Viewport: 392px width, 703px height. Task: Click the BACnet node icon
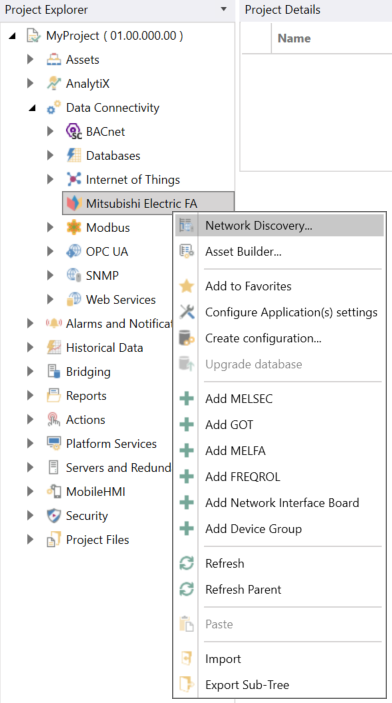[x=74, y=132]
